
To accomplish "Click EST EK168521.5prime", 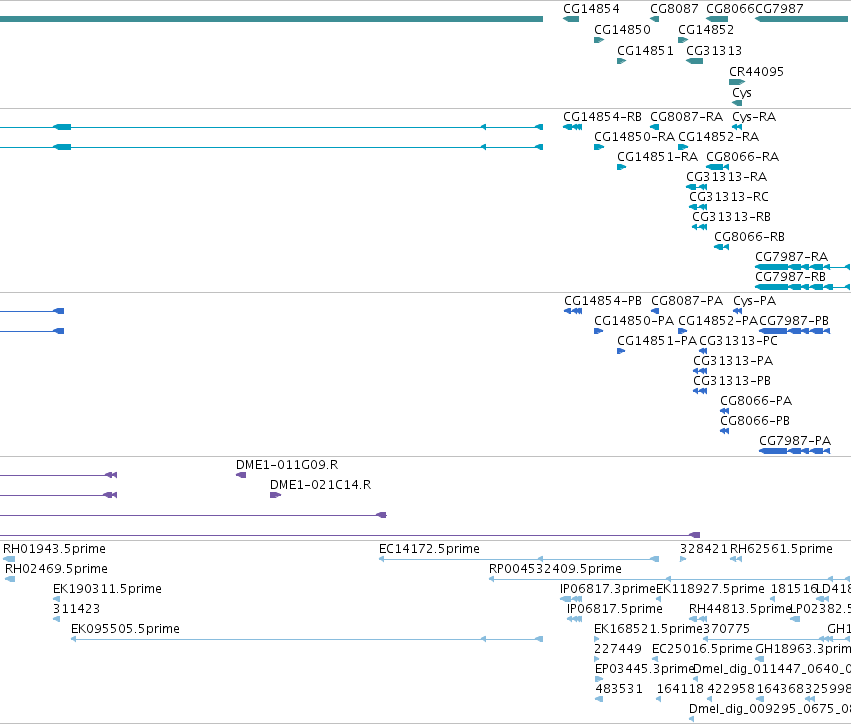I will [649, 629].
